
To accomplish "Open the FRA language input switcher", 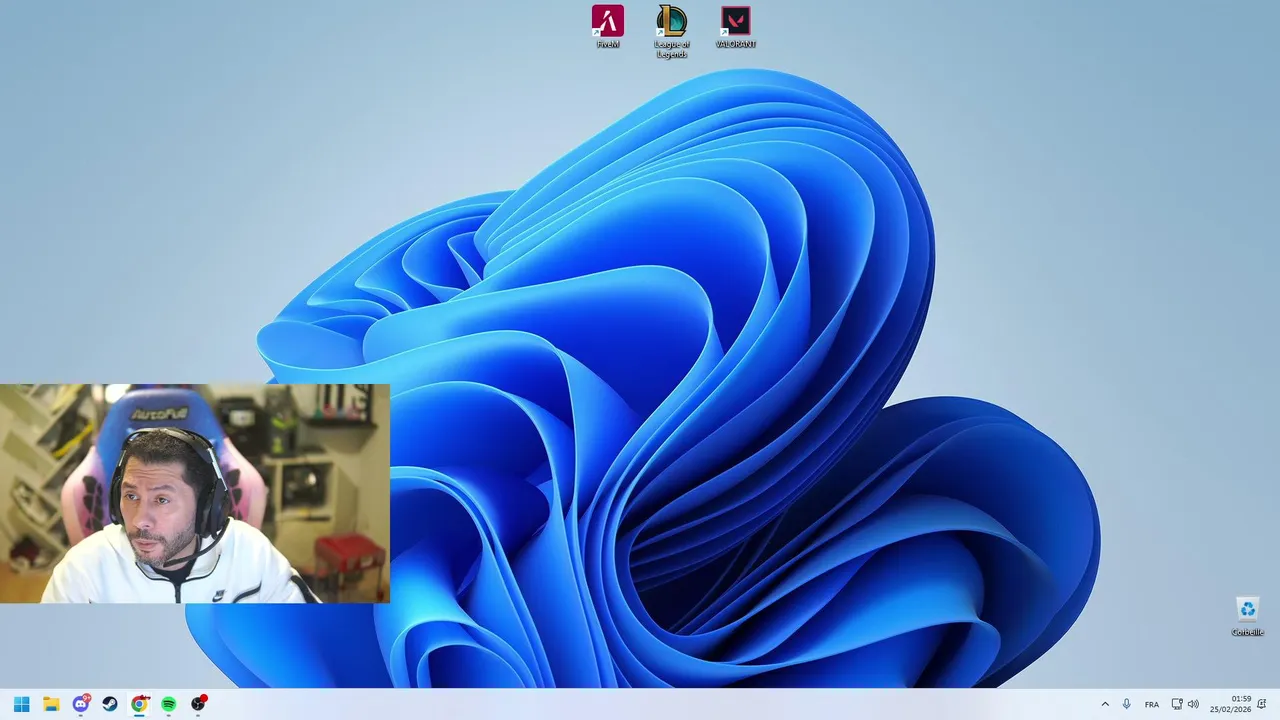I will (x=1152, y=704).
